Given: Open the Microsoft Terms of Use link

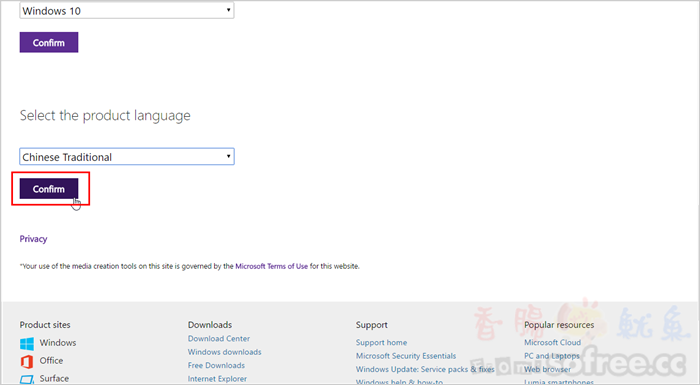Looking at the screenshot, I should tap(271, 266).
